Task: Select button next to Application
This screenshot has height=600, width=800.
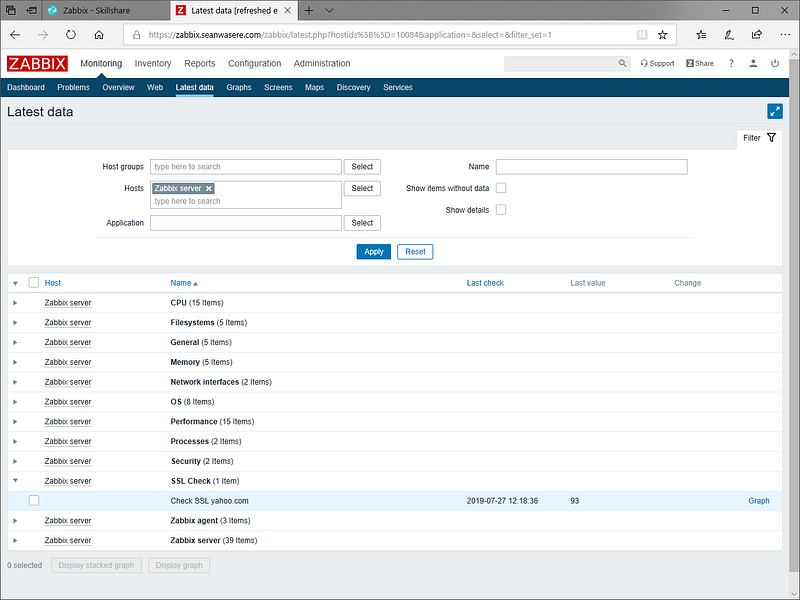Action: coord(362,223)
